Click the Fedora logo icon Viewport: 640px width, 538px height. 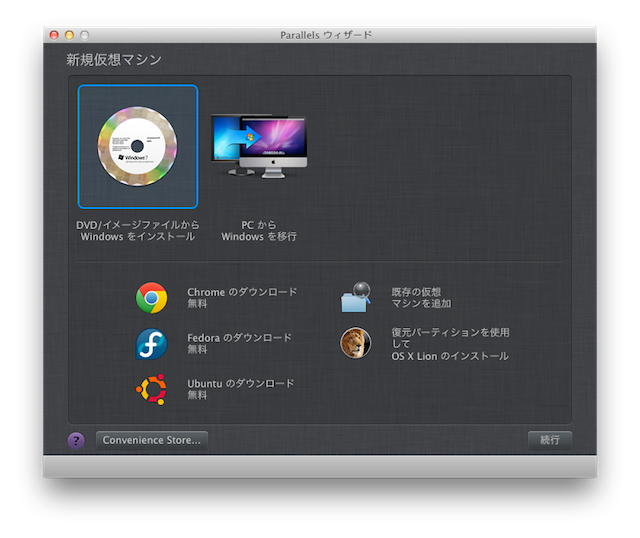151,344
